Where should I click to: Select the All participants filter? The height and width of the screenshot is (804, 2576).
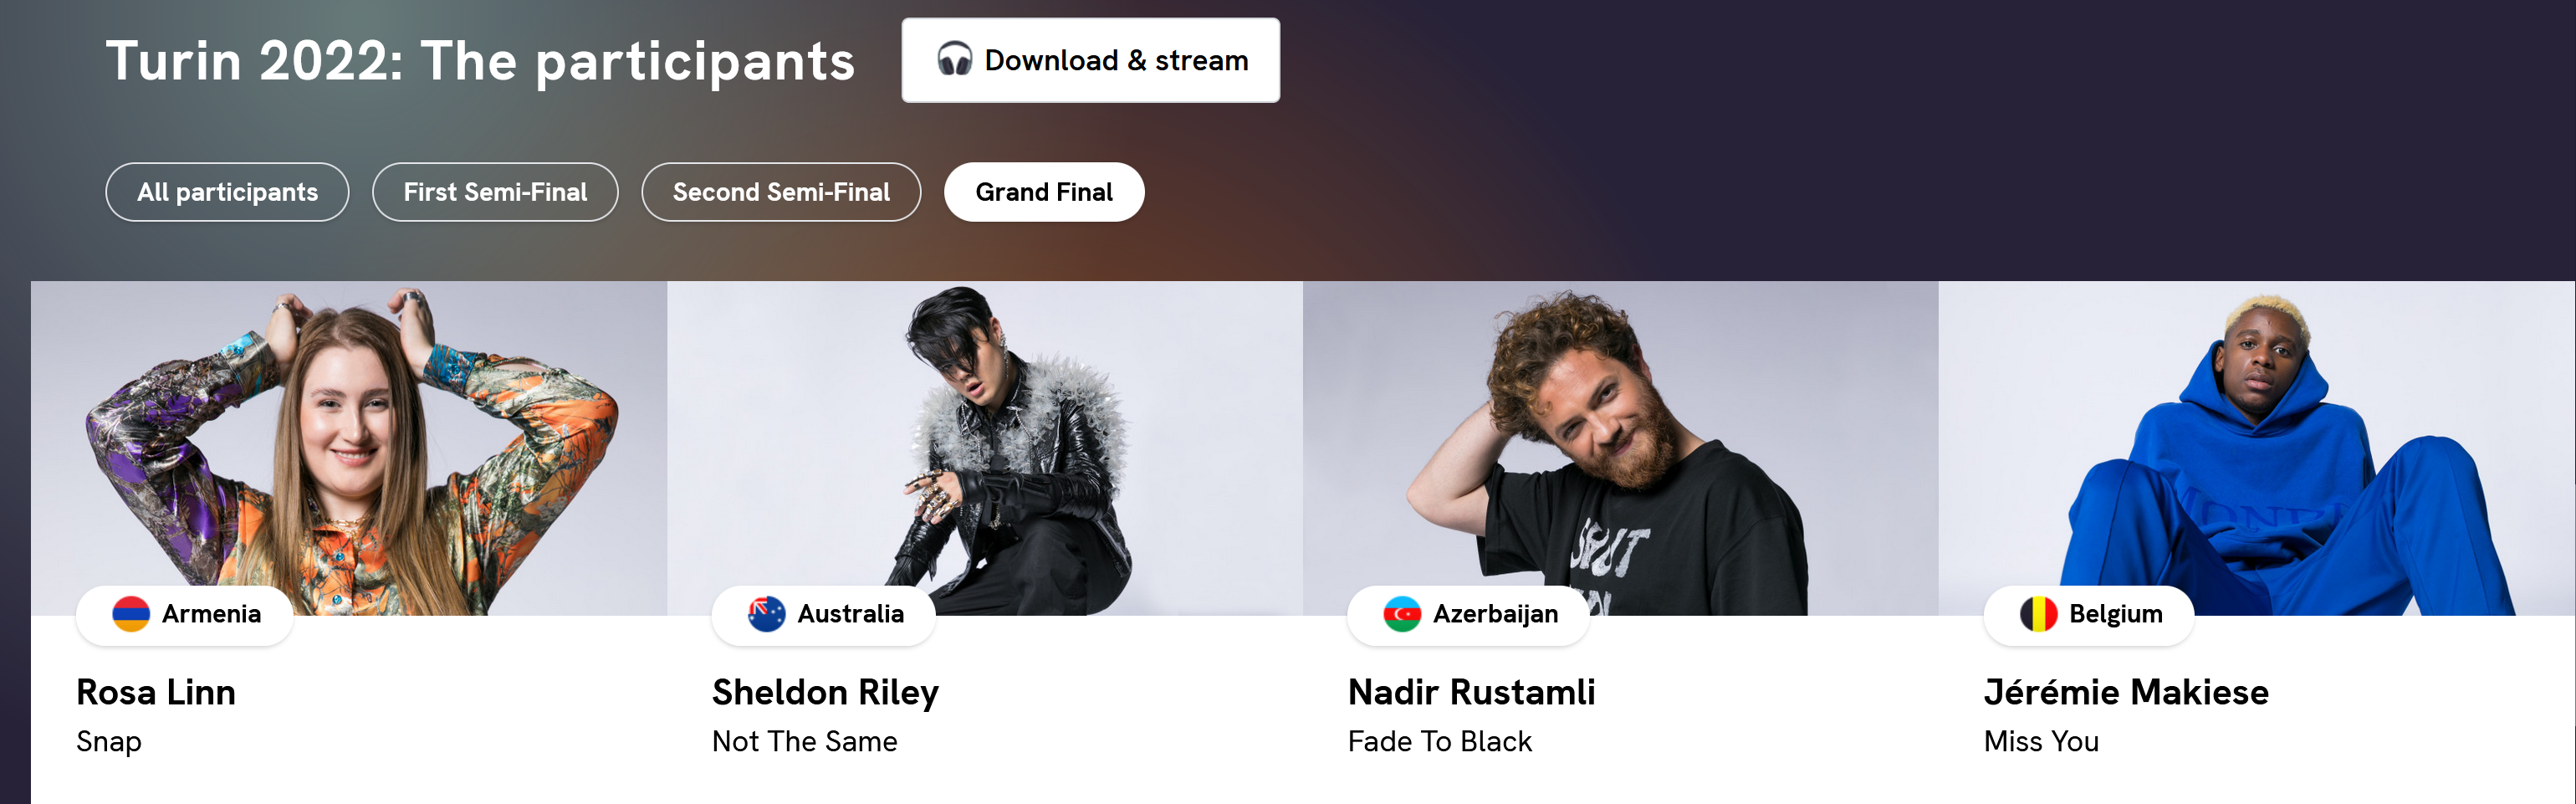click(227, 192)
